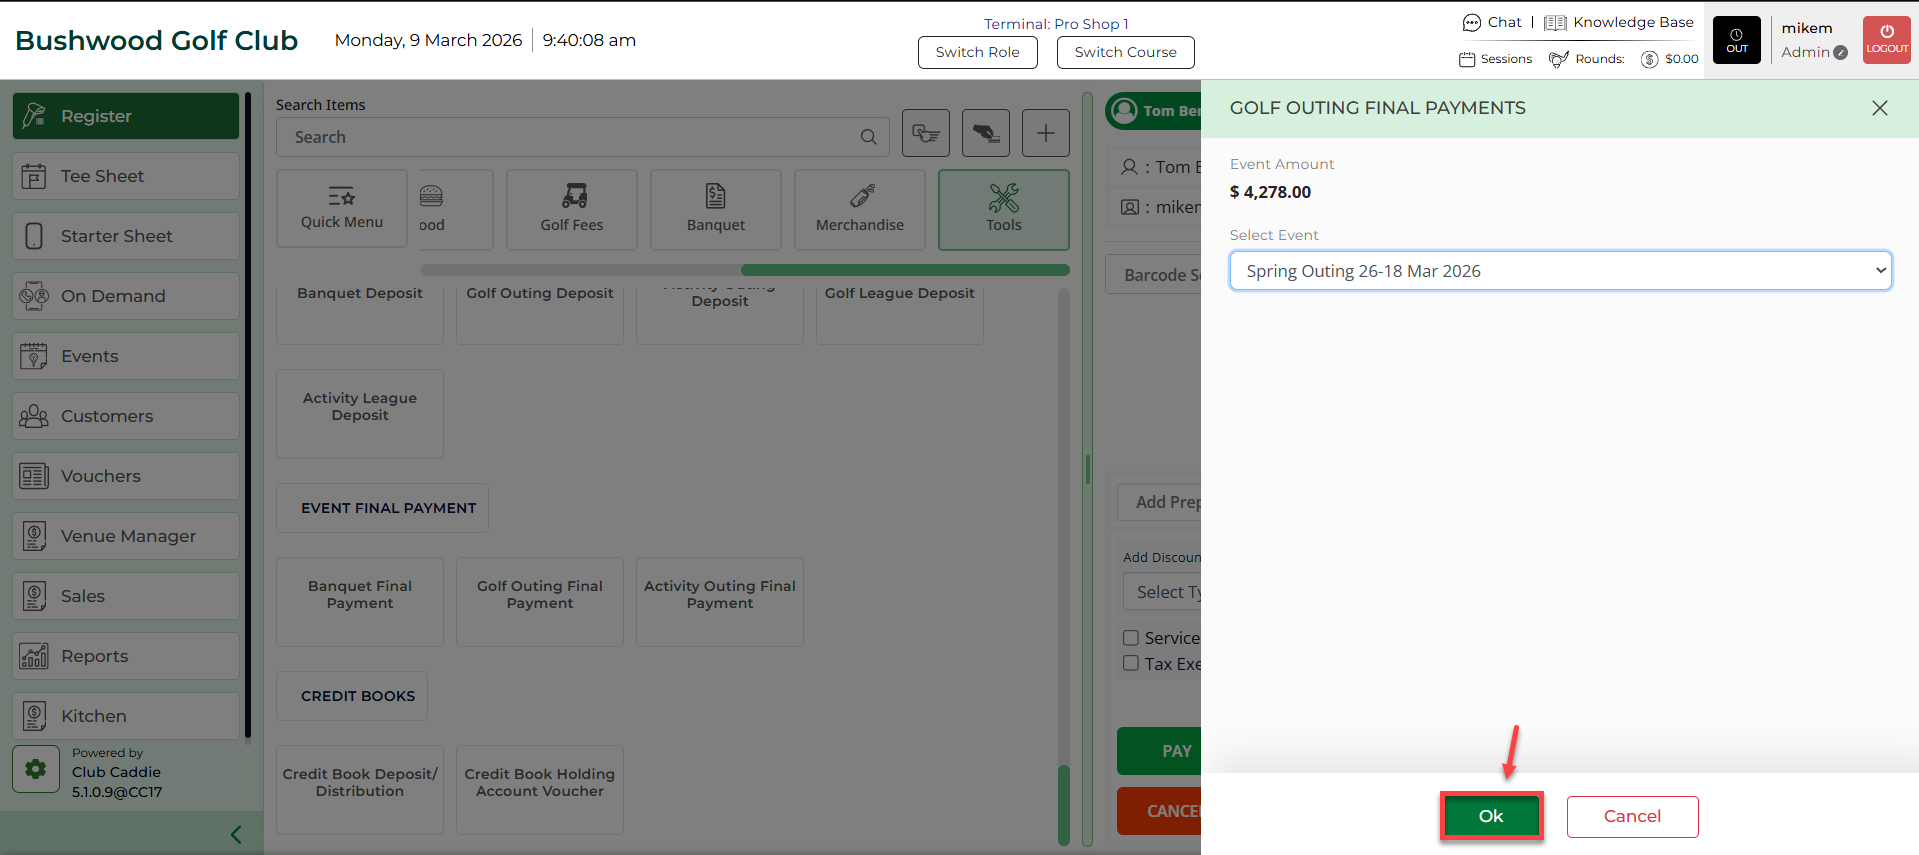
Task: Click the Tee Sheet sidebar icon
Action: (x=34, y=177)
